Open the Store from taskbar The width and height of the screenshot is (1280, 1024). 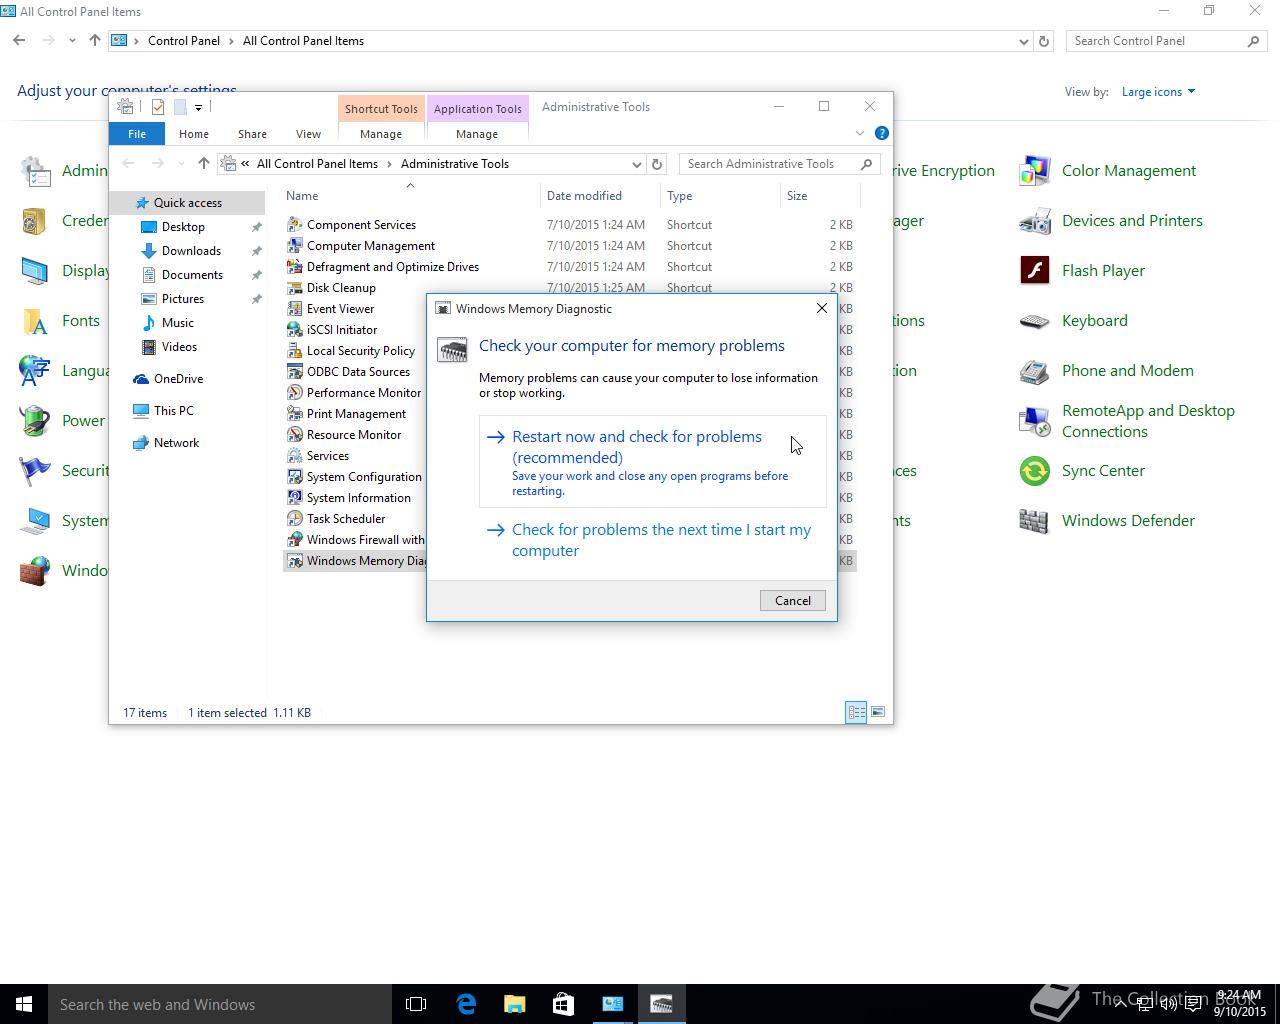coord(563,1004)
